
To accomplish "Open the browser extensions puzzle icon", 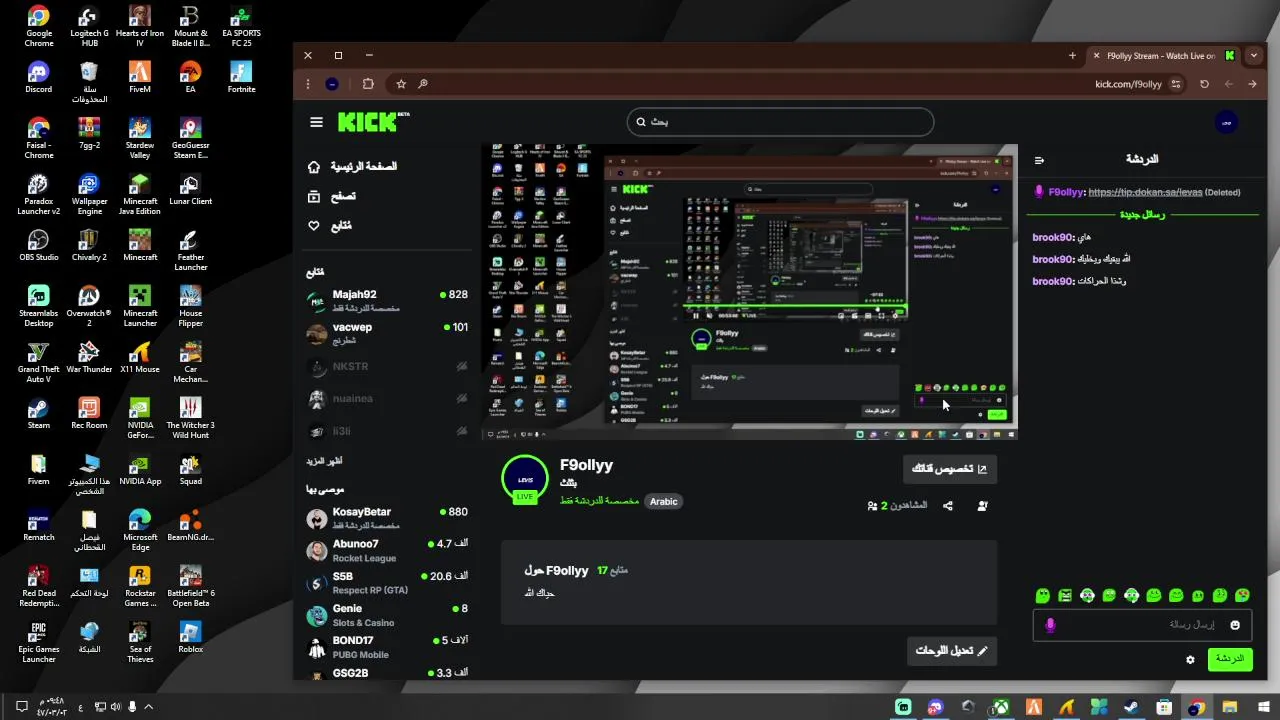I will (x=368, y=84).
